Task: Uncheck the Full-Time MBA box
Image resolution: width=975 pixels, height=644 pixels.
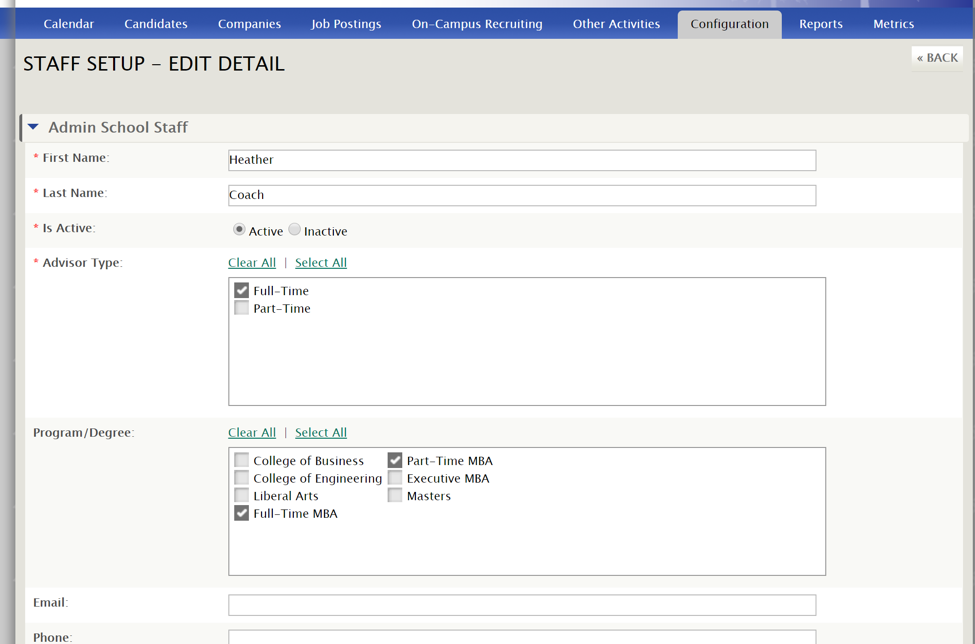Action: [x=241, y=513]
